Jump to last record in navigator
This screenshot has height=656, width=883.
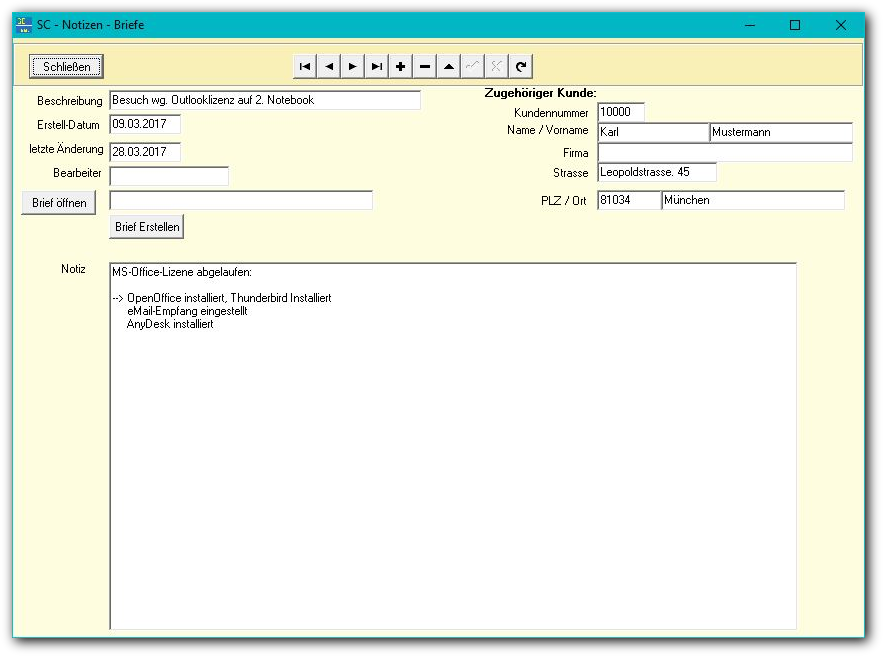click(x=377, y=67)
